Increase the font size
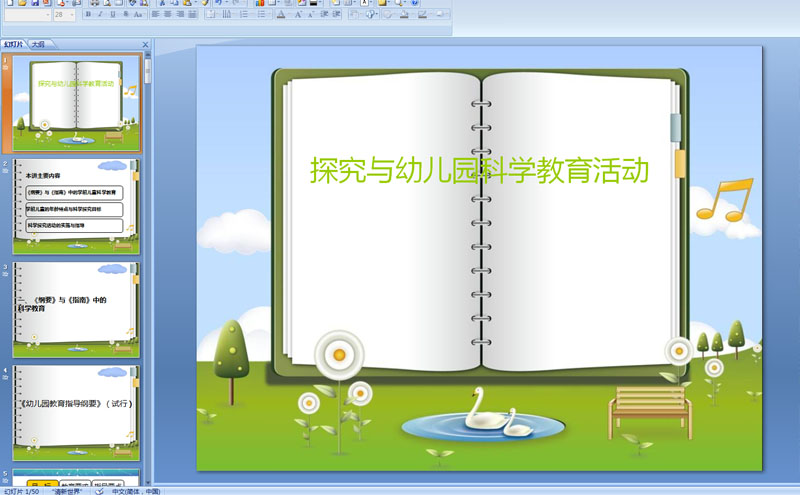The image size is (800, 495). click(x=298, y=14)
